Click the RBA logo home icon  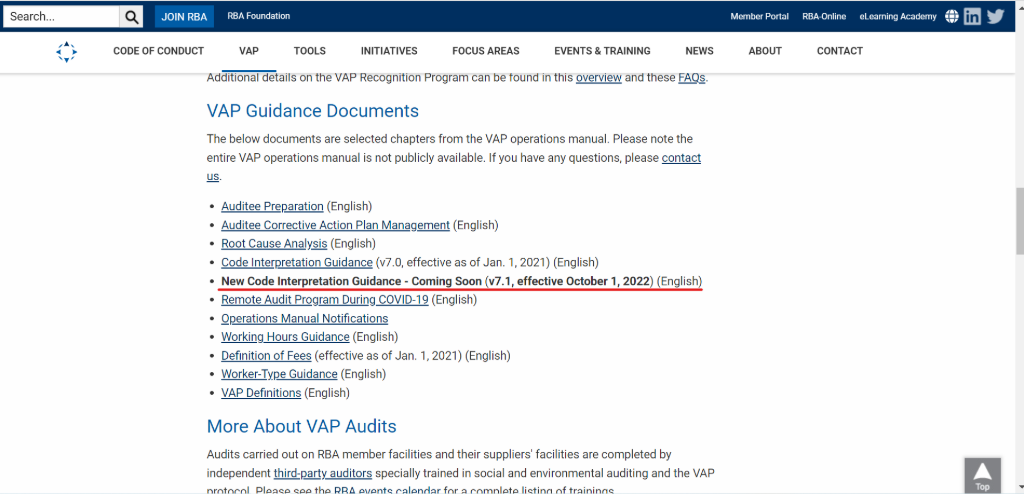tap(66, 51)
